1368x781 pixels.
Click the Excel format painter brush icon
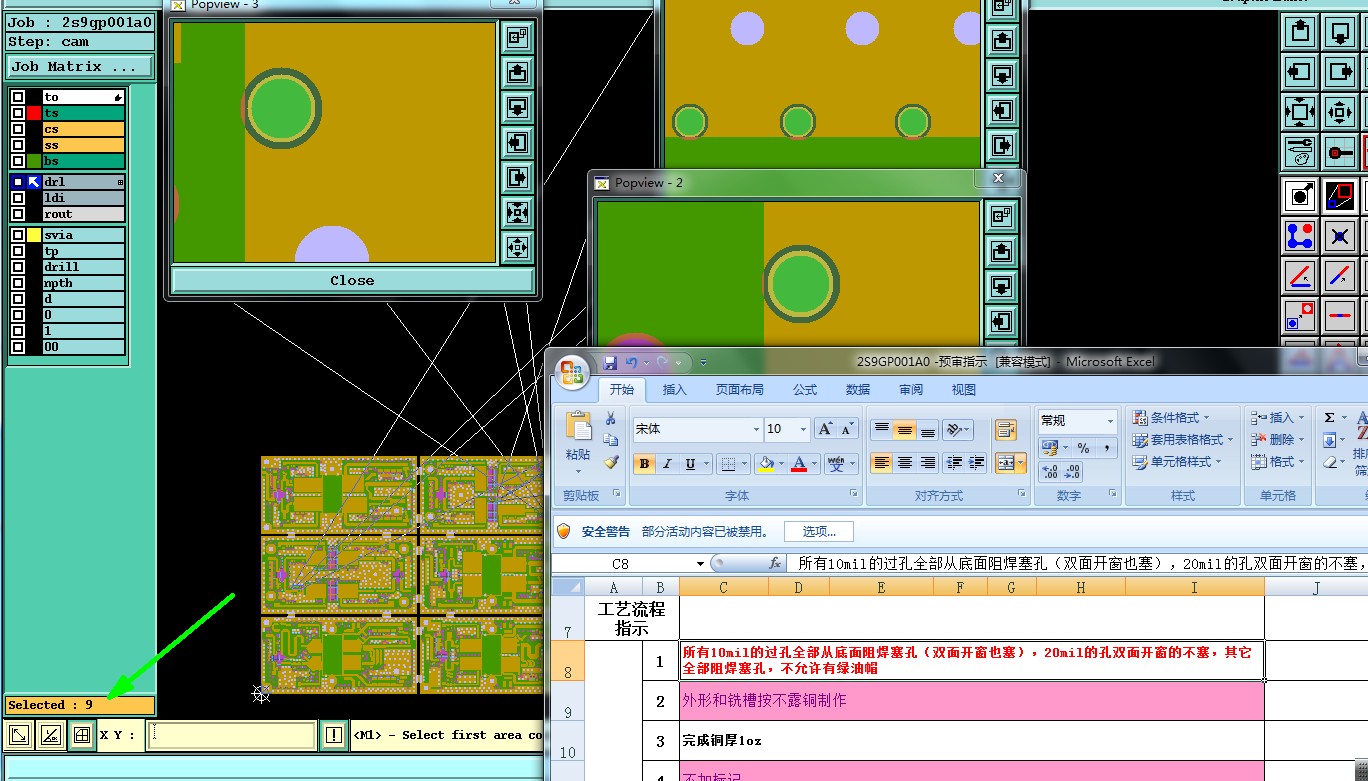[x=610, y=462]
